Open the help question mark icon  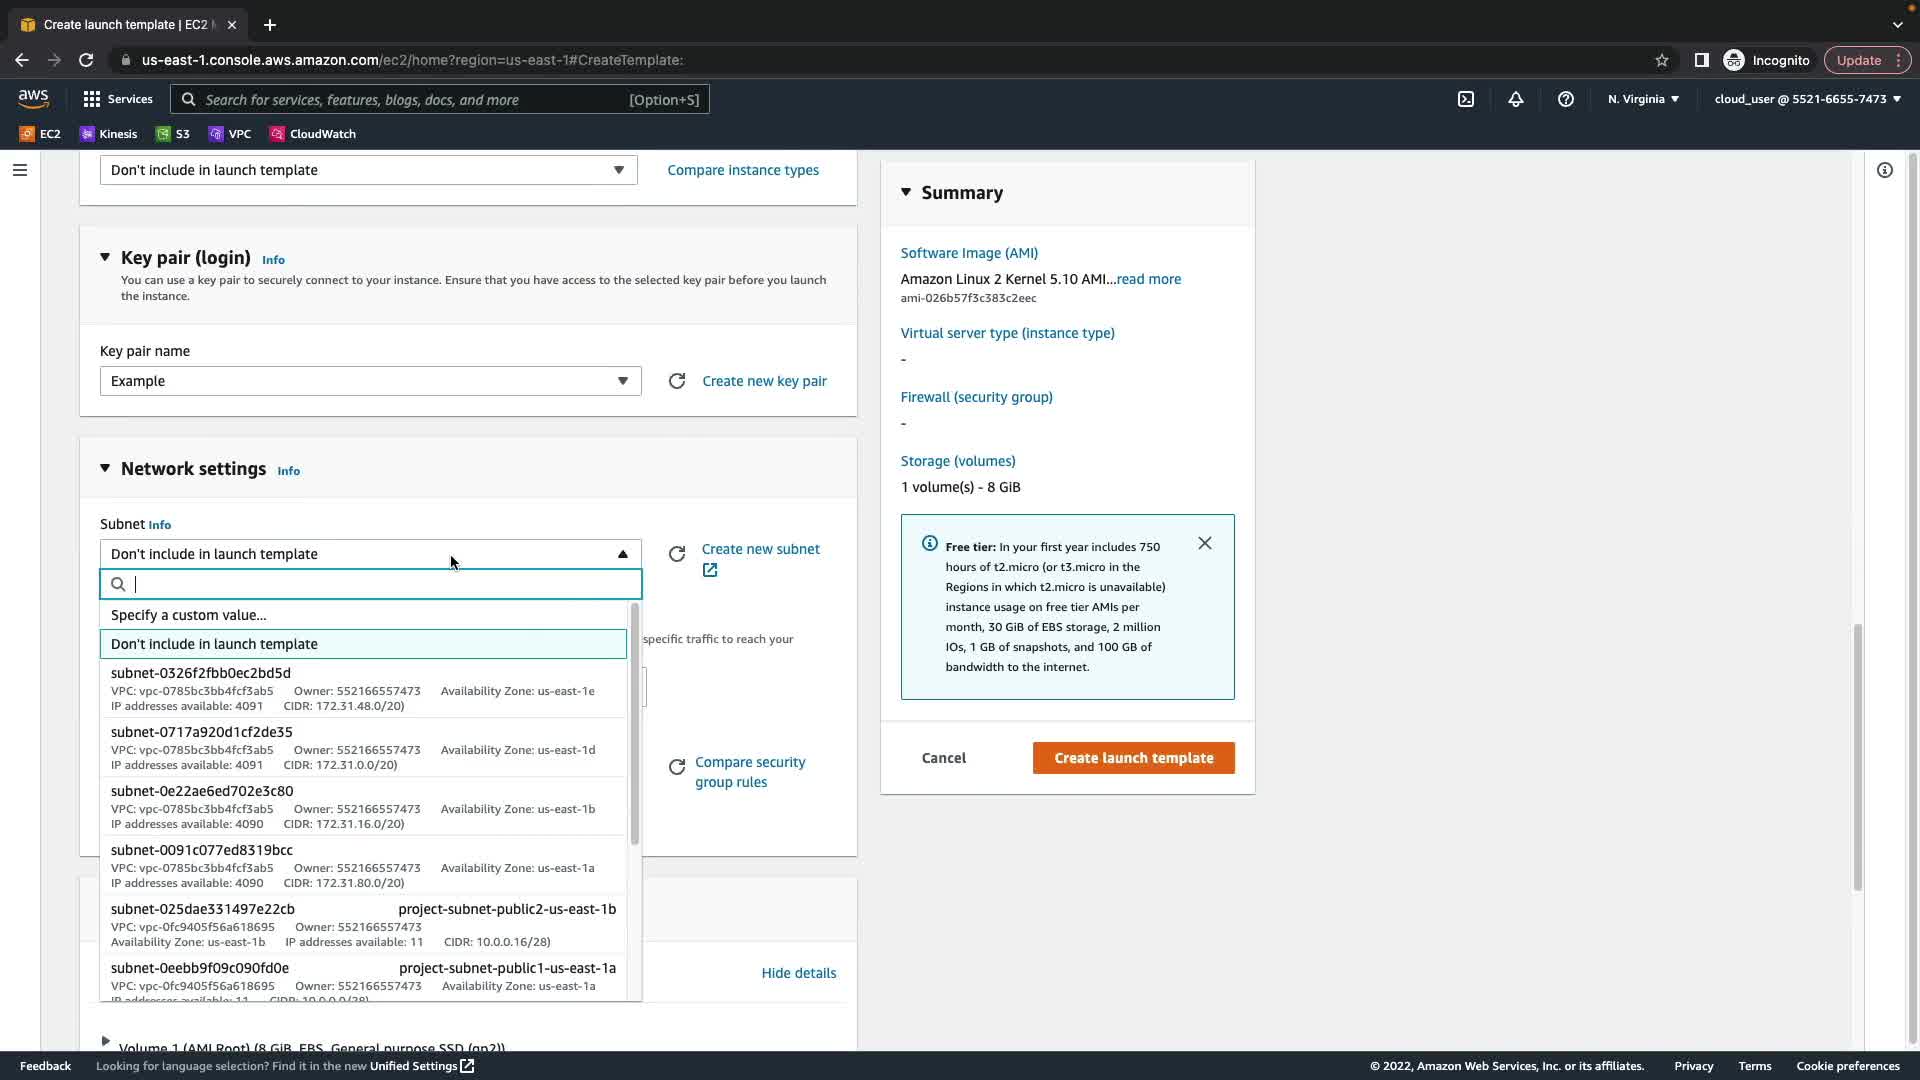(1566, 99)
